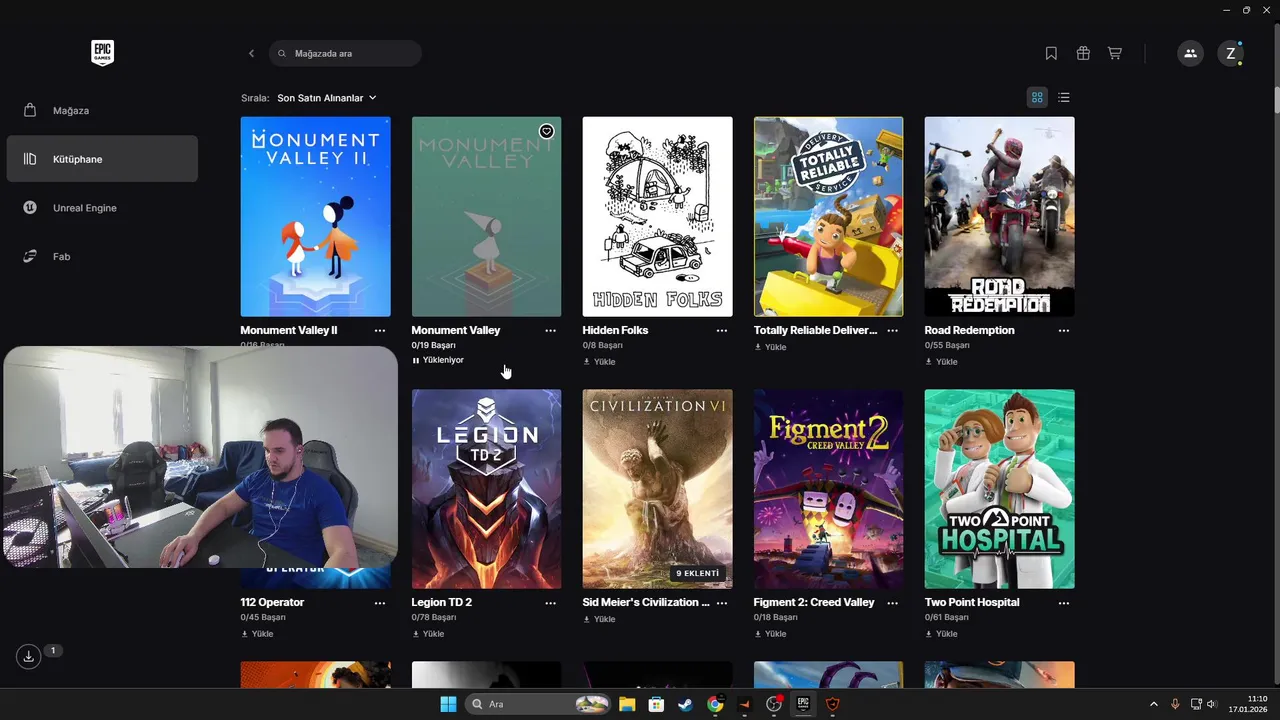Open three-dot menu for 112 Operator
1280x720 pixels.
tap(380, 603)
